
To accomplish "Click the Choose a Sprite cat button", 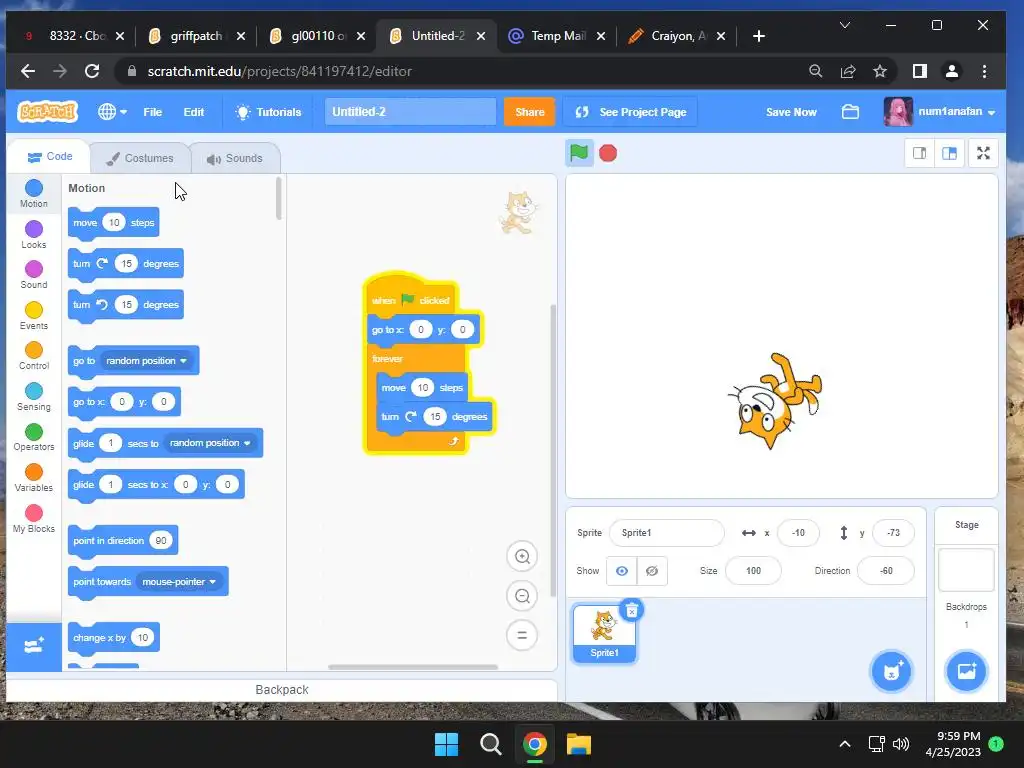I will [x=891, y=671].
